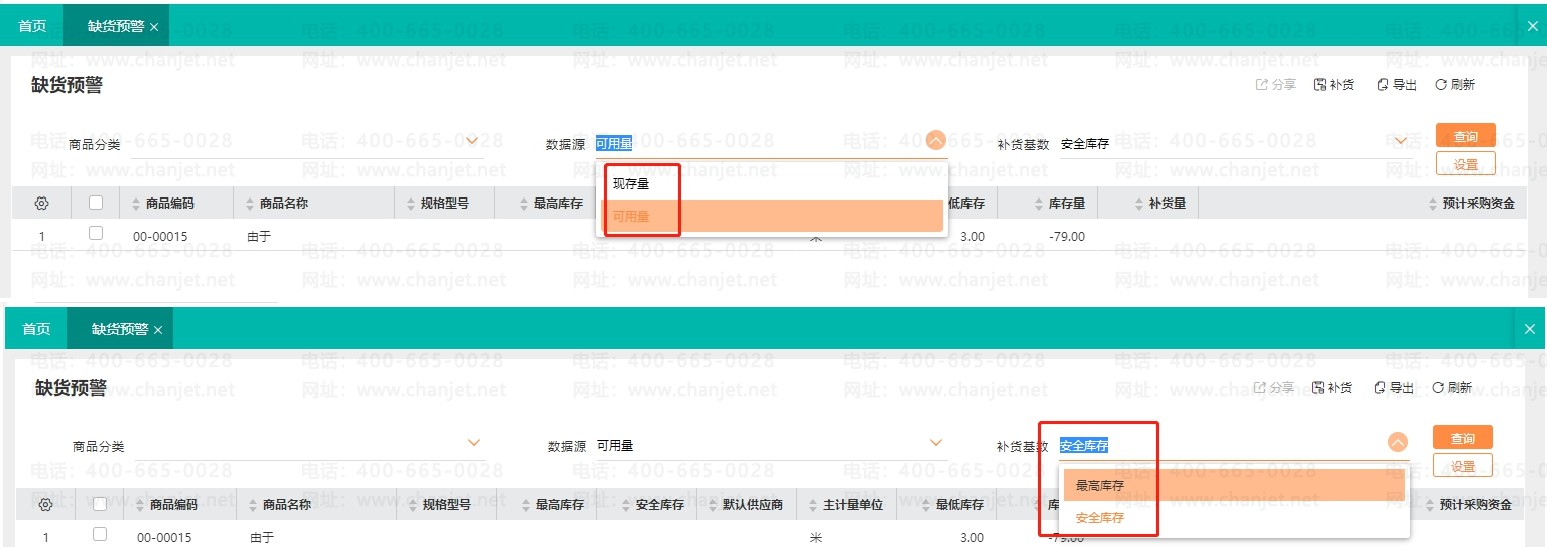This screenshot has width=1547, height=547.
Task: Choose 安全库存 option in 补货基数 list
Action: click(1234, 518)
